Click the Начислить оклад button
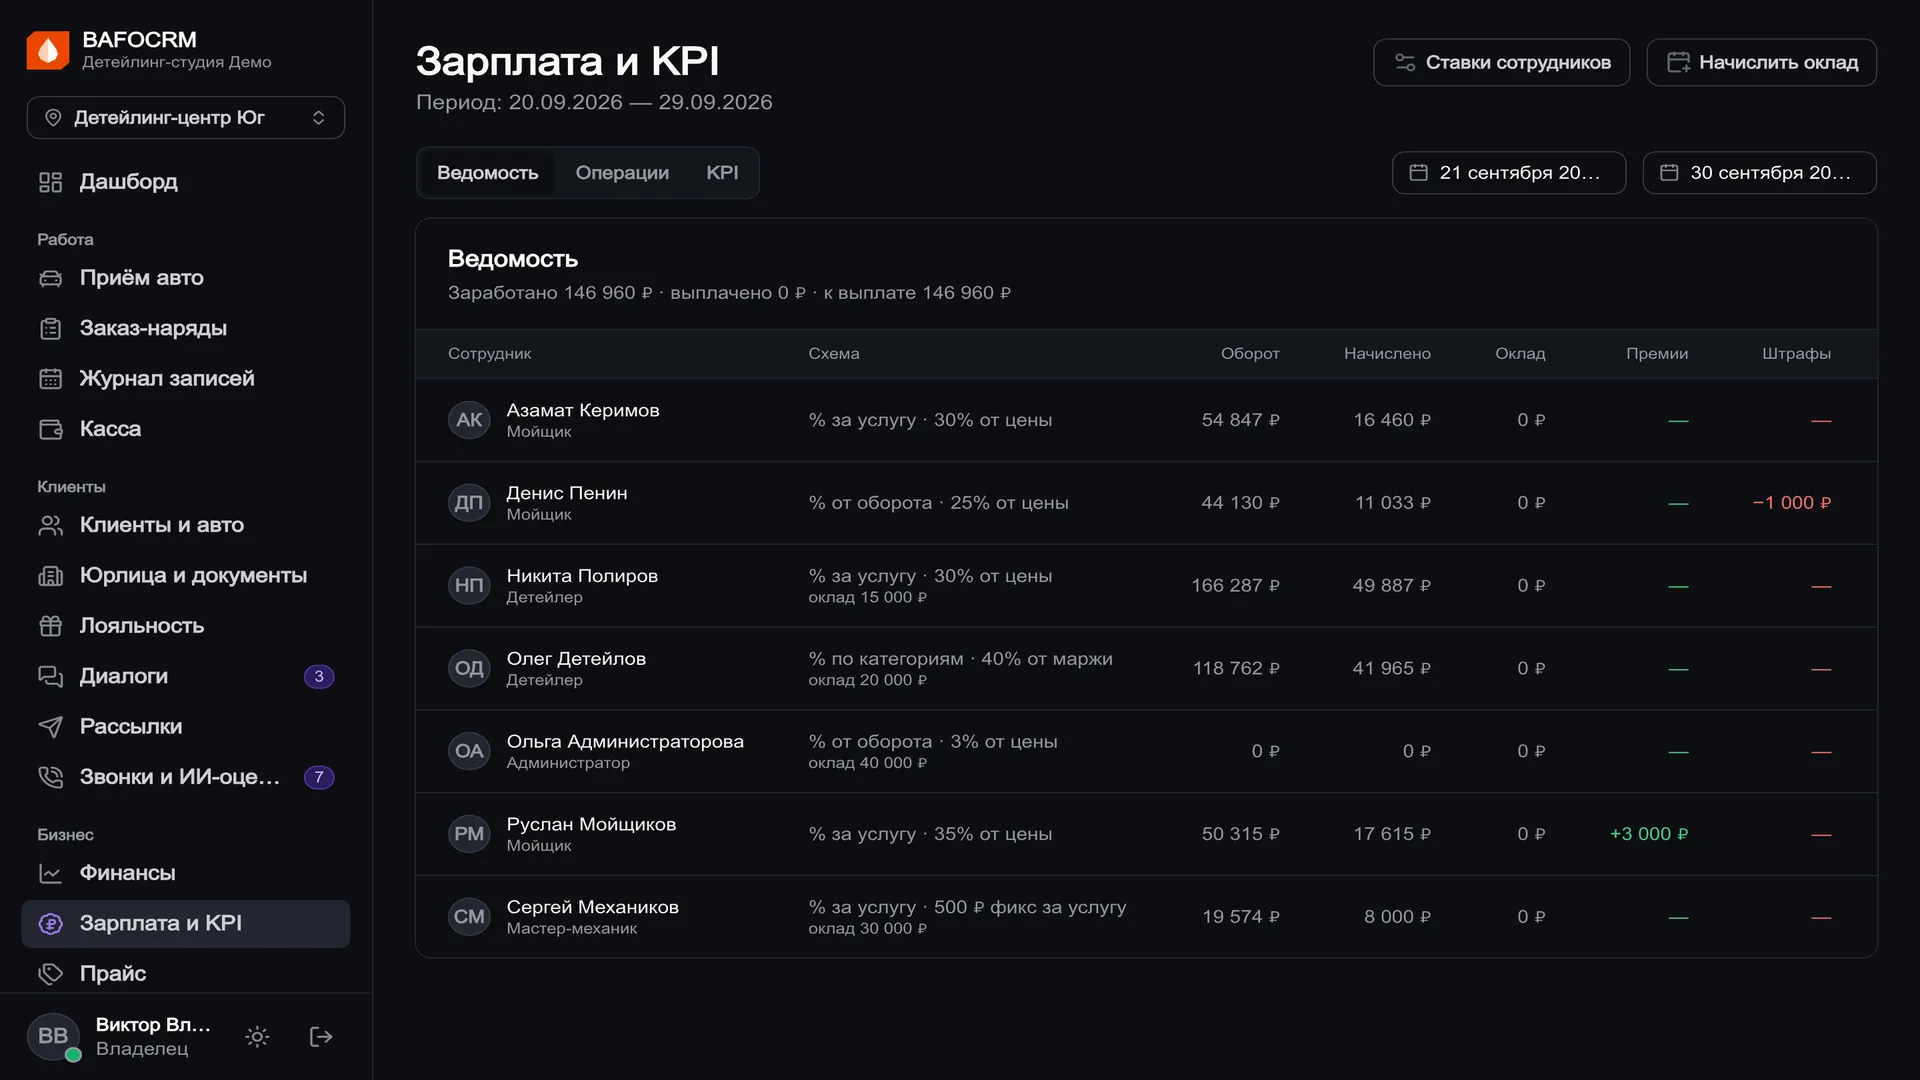The image size is (1920, 1080). coord(1761,62)
